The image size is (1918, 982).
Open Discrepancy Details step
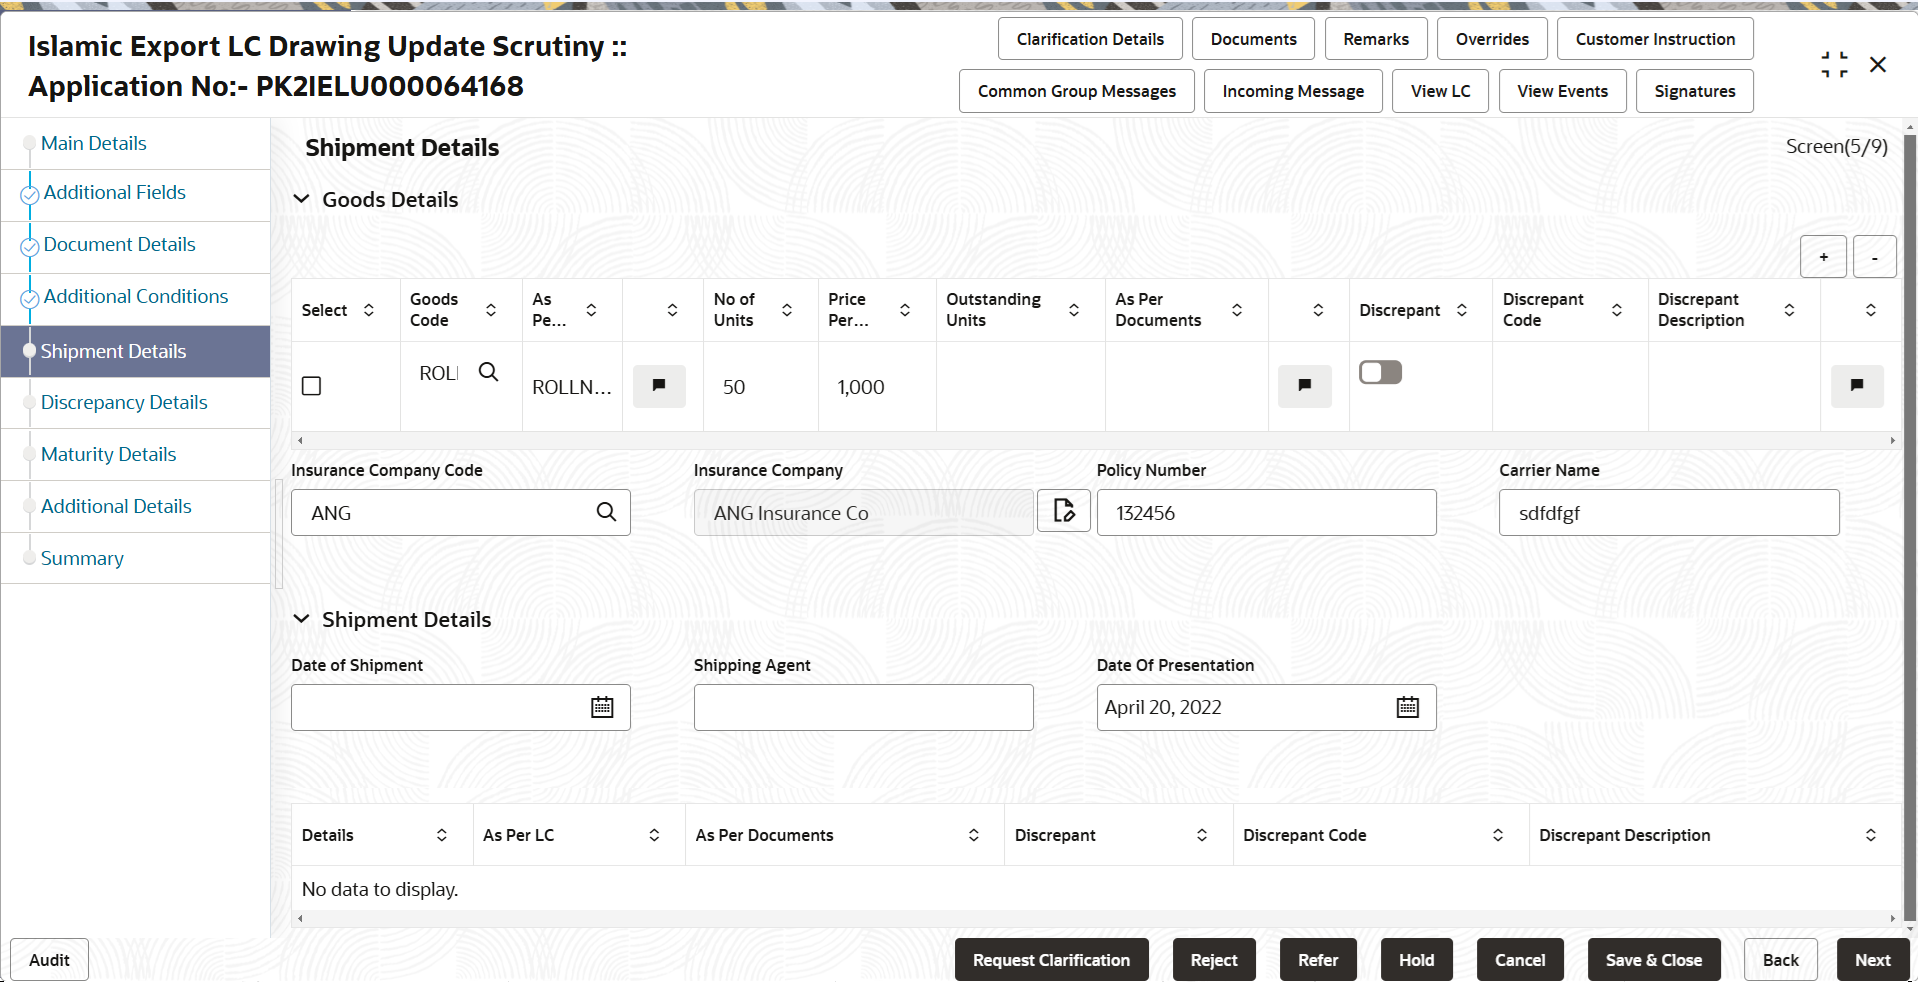(124, 402)
